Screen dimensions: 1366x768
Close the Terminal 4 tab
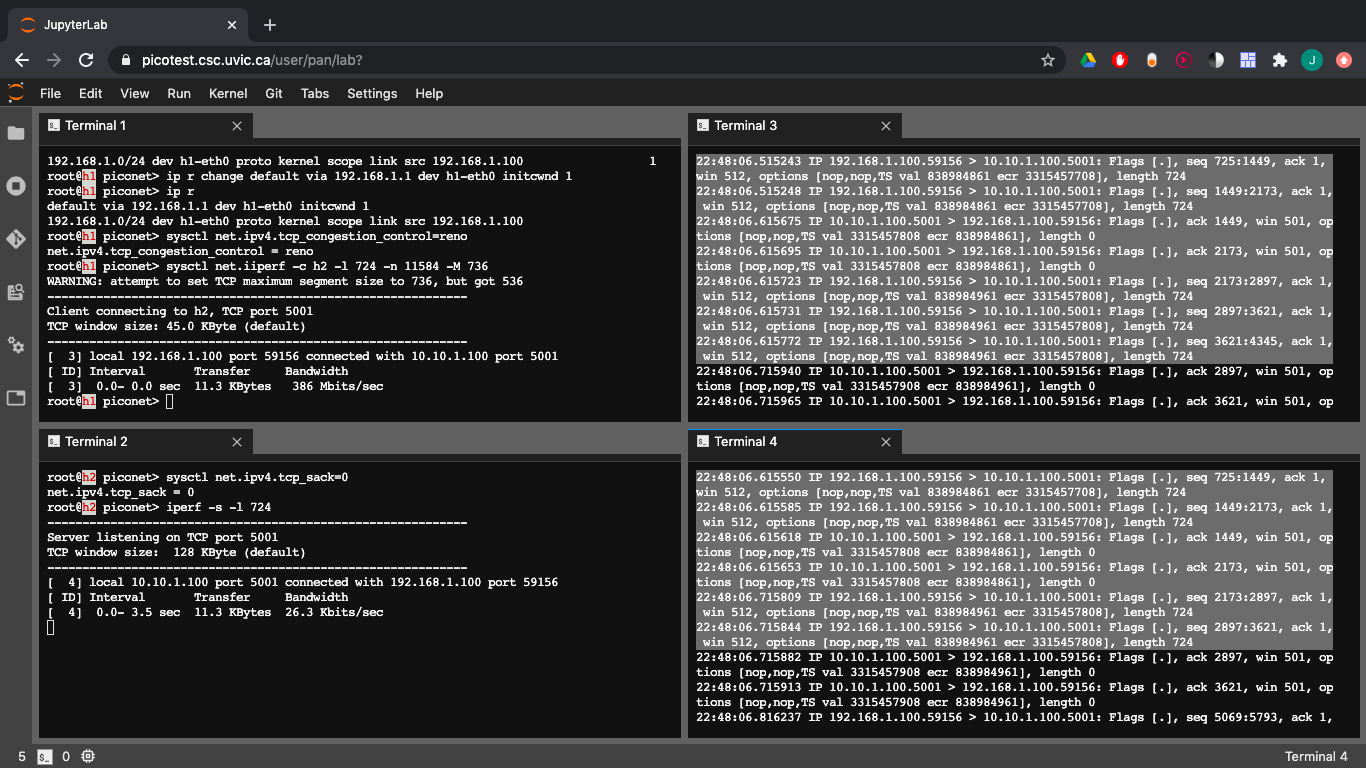click(x=886, y=442)
